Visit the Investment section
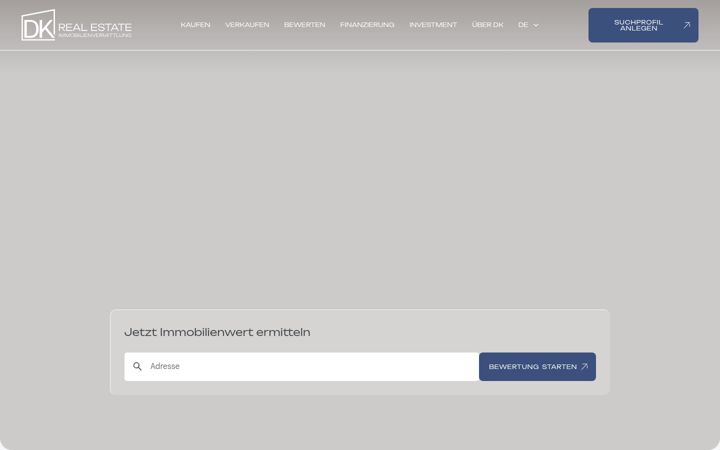This screenshot has height=450, width=720. point(433,25)
